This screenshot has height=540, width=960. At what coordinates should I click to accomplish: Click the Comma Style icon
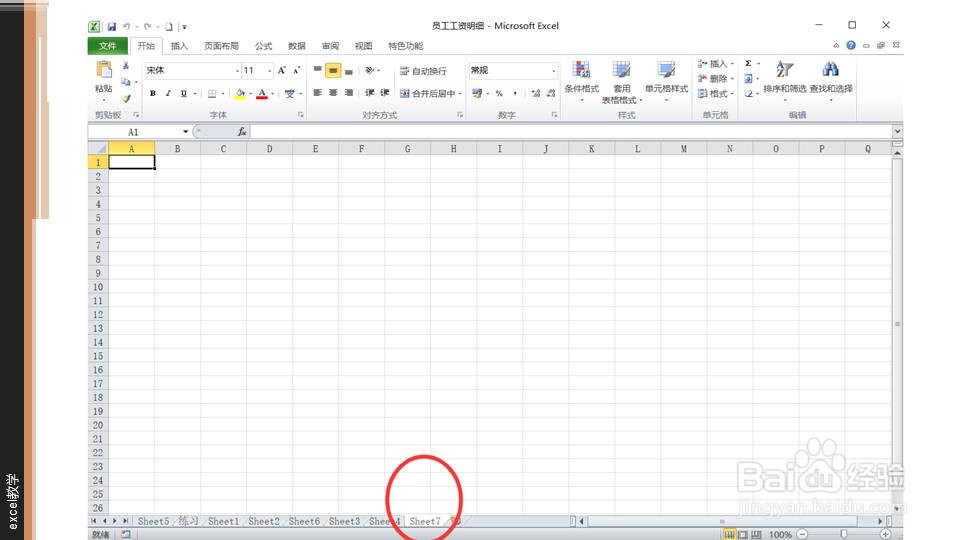pos(515,93)
